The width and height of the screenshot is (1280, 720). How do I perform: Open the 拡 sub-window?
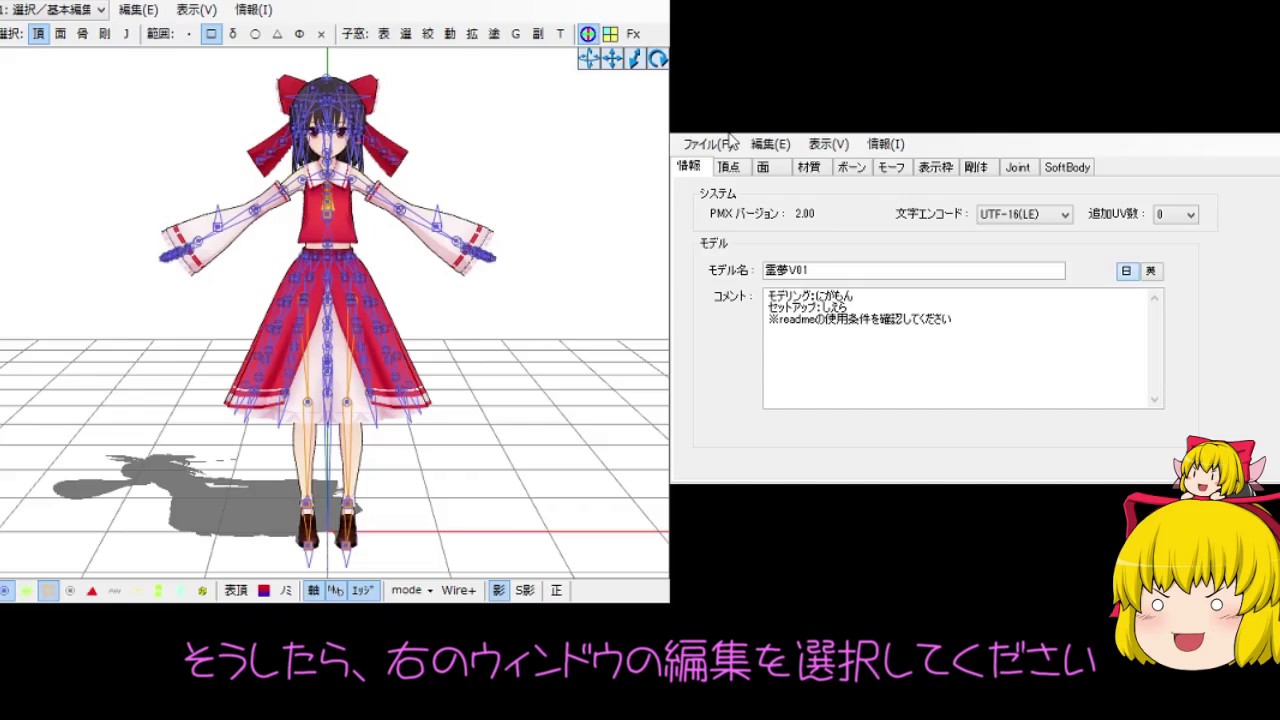[x=472, y=34]
